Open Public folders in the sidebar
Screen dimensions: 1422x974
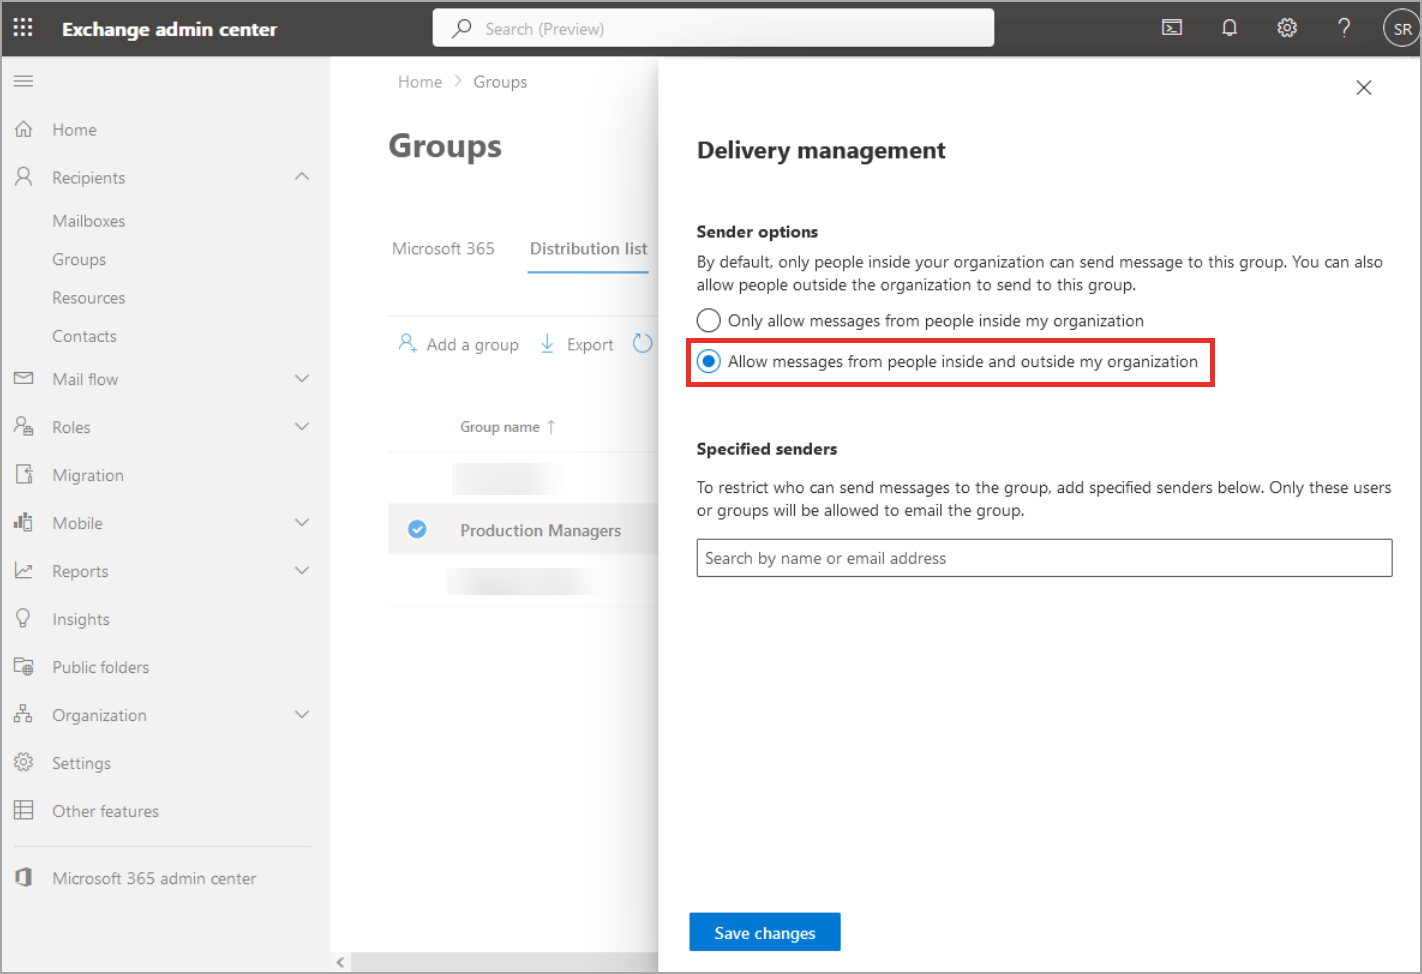tap(101, 667)
